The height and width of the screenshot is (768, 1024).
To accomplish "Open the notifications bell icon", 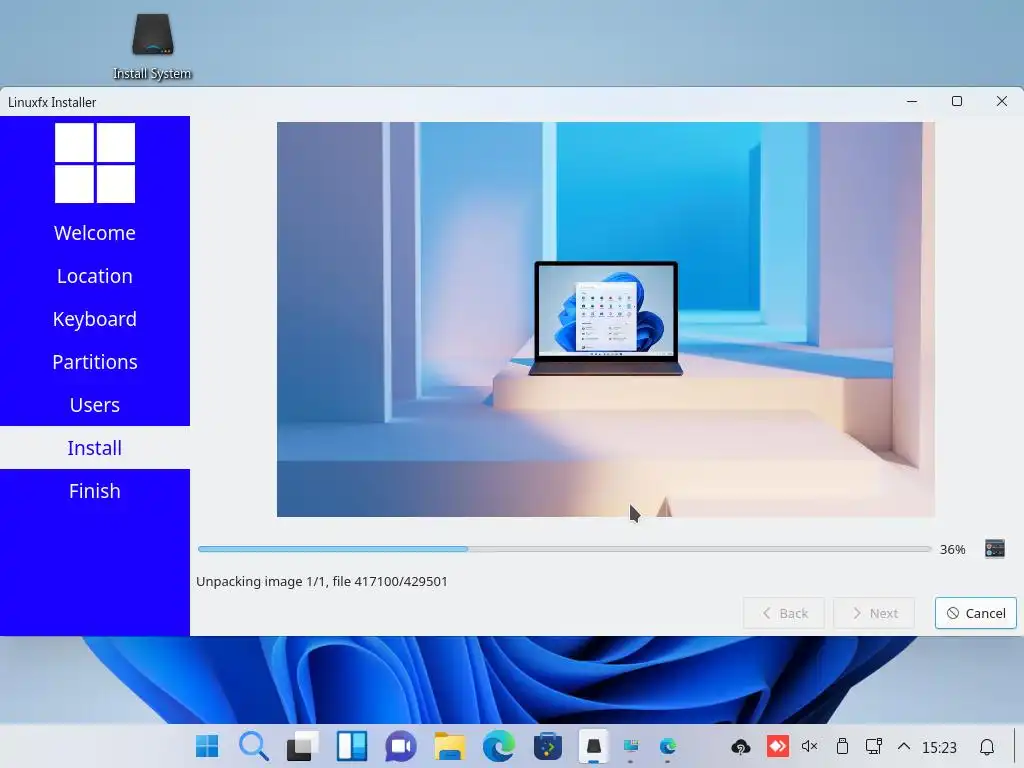I will (x=987, y=746).
